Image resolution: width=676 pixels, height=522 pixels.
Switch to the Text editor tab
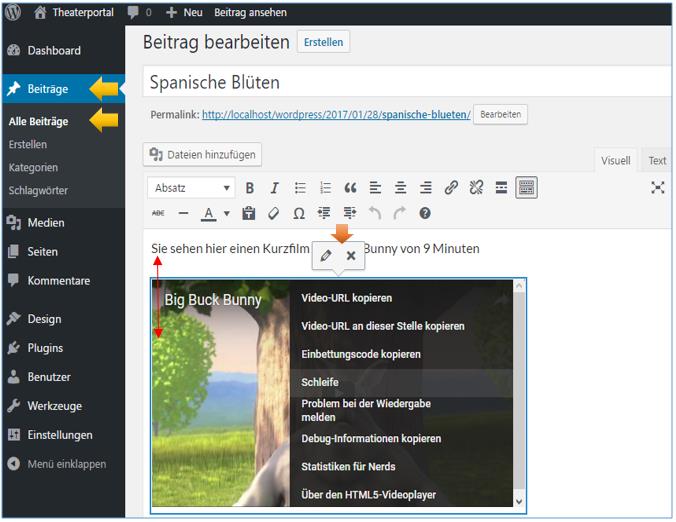tap(657, 160)
